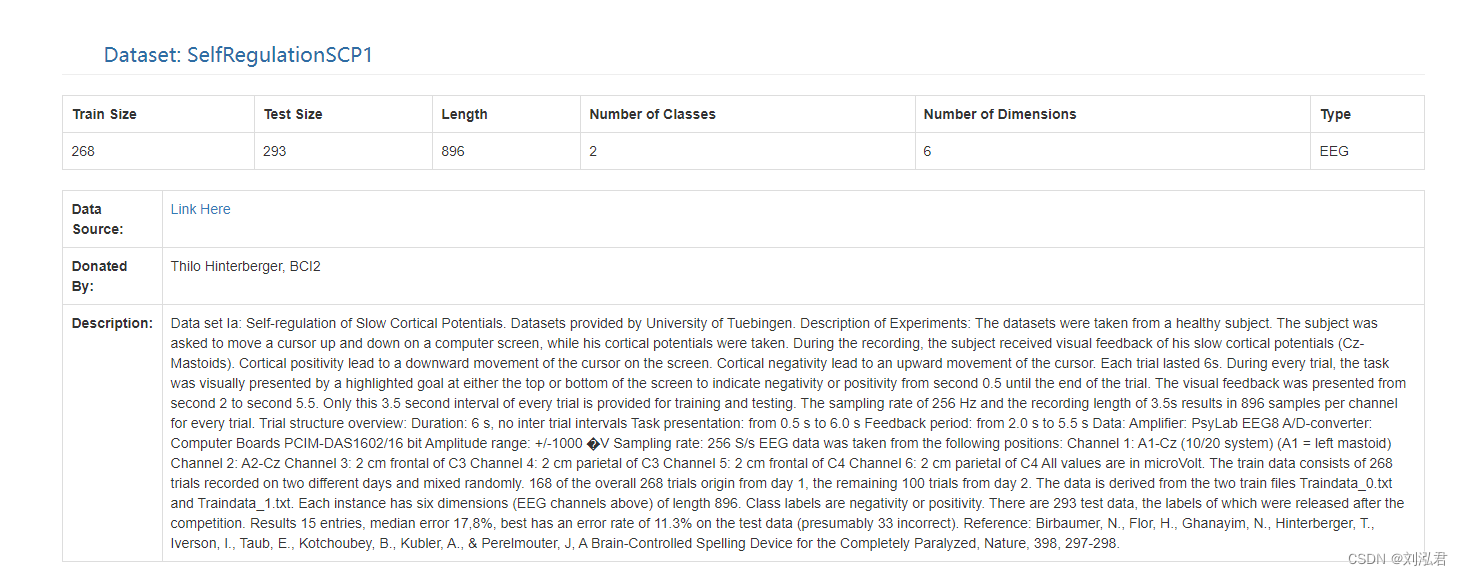Click the 'Type' column header
The image size is (1463, 576).
pyautogui.click(x=1335, y=114)
